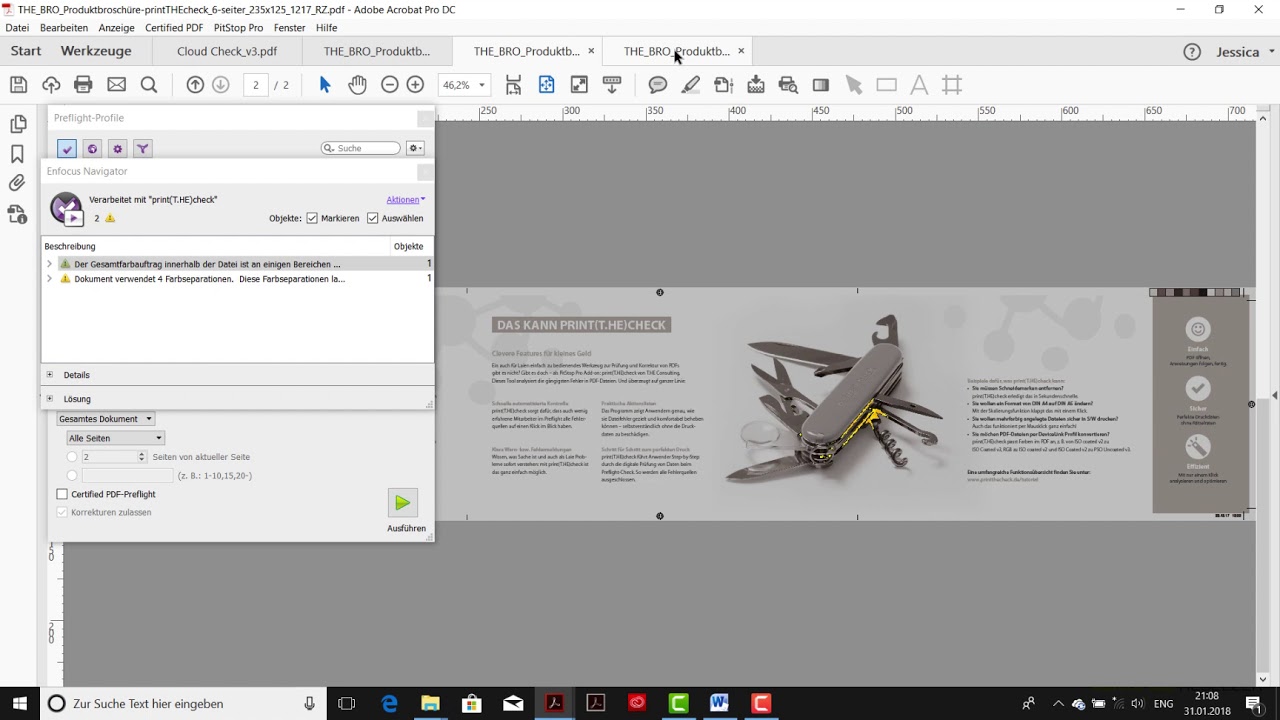Click the Suche field in Preflight-Profile

pos(360,148)
